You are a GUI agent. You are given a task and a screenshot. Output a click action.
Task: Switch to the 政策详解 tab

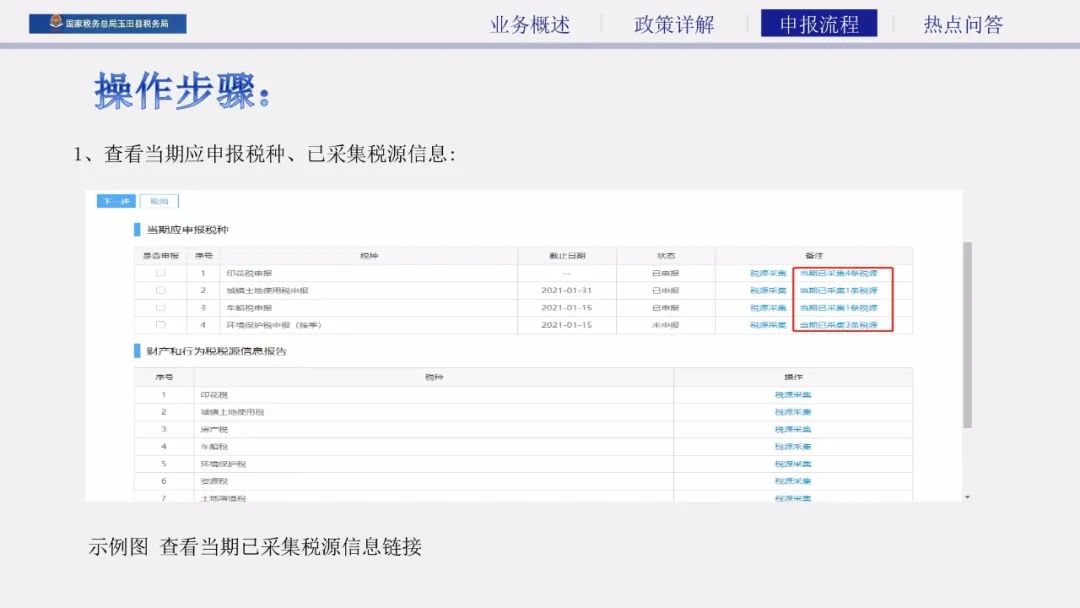pos(674,25)
